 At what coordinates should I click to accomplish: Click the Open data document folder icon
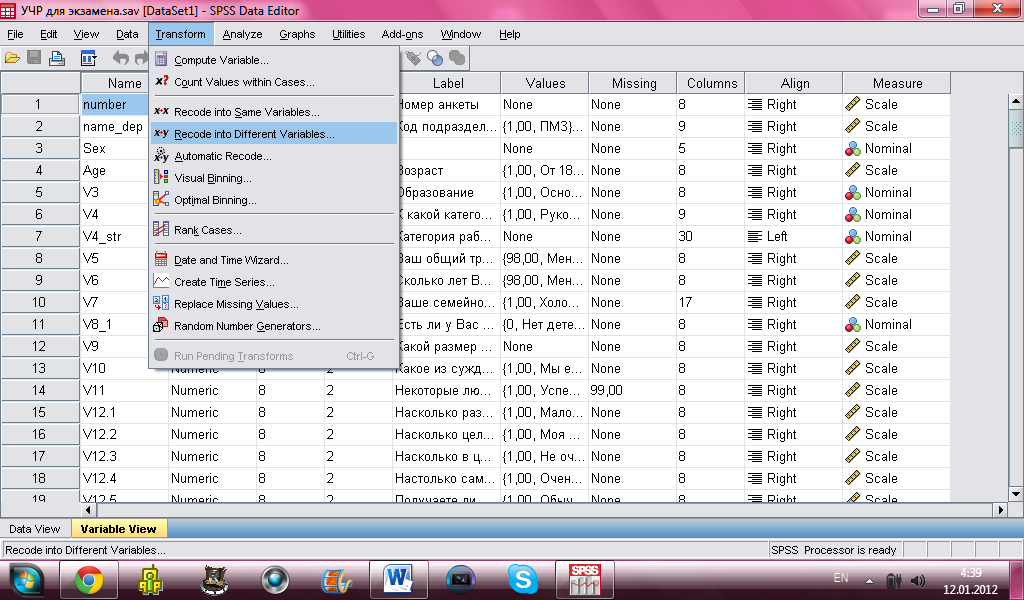pos(12,58)
